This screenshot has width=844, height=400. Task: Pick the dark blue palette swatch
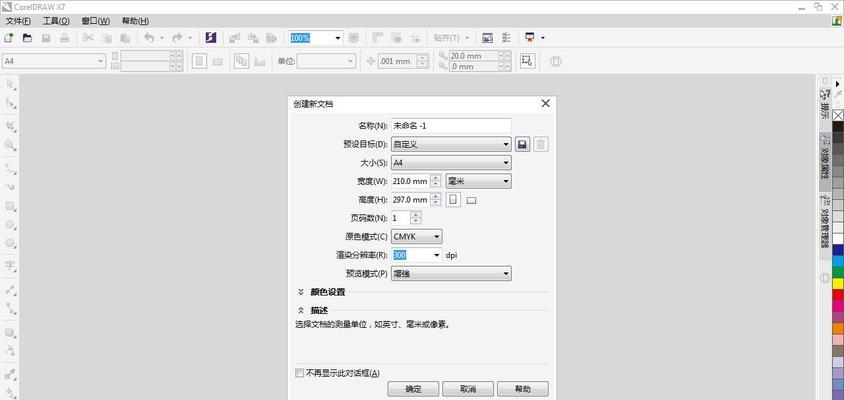tap(838, 250)
